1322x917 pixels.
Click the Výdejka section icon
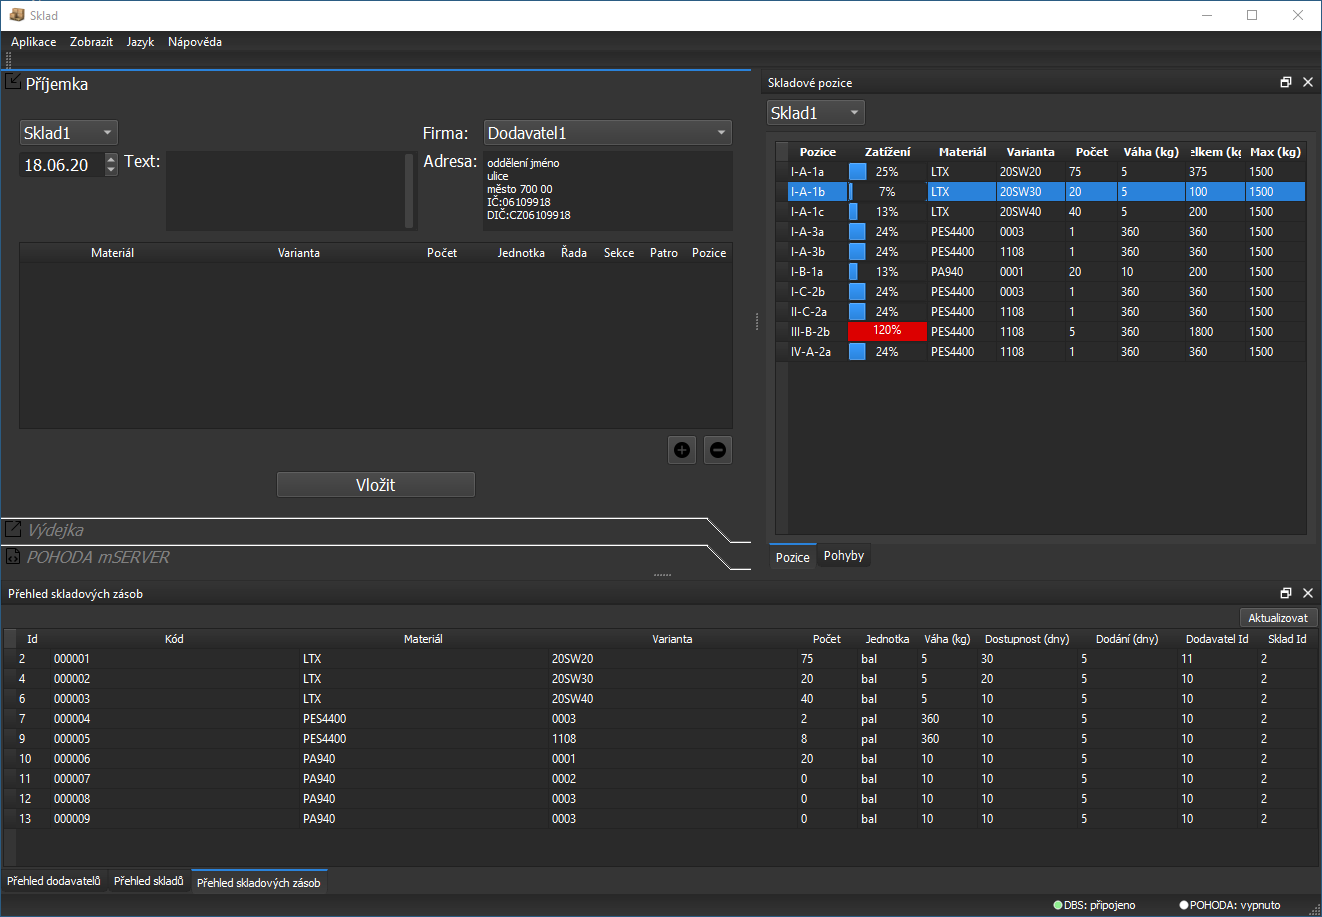[14, 530]
